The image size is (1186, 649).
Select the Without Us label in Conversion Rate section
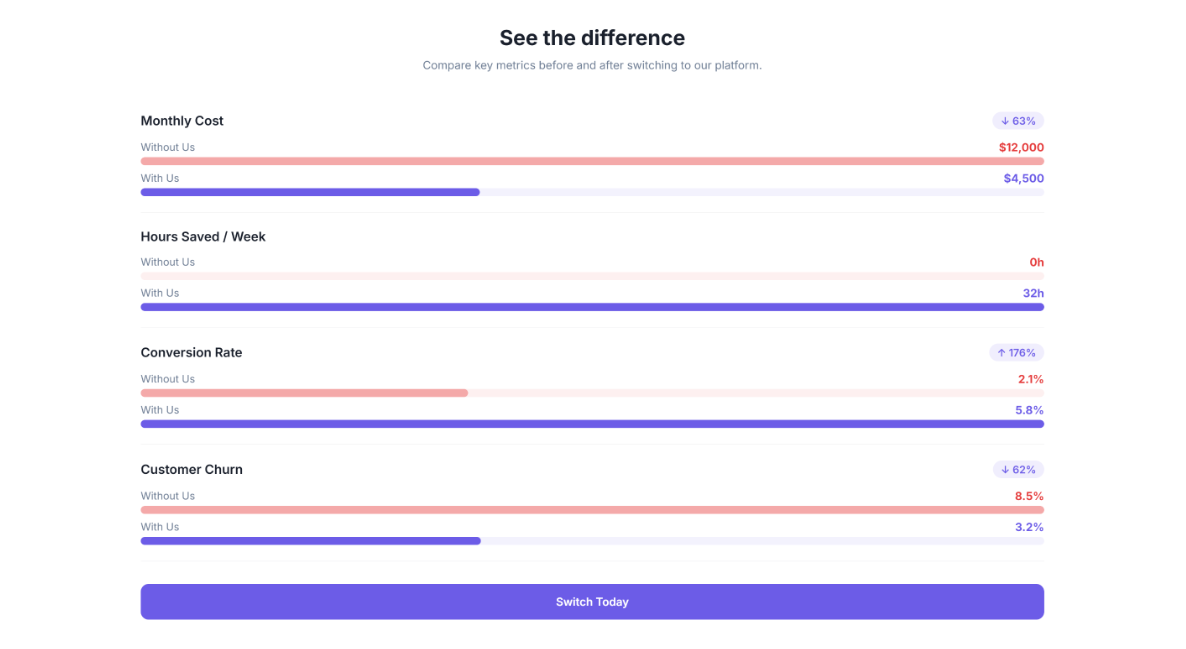point(167,379)
